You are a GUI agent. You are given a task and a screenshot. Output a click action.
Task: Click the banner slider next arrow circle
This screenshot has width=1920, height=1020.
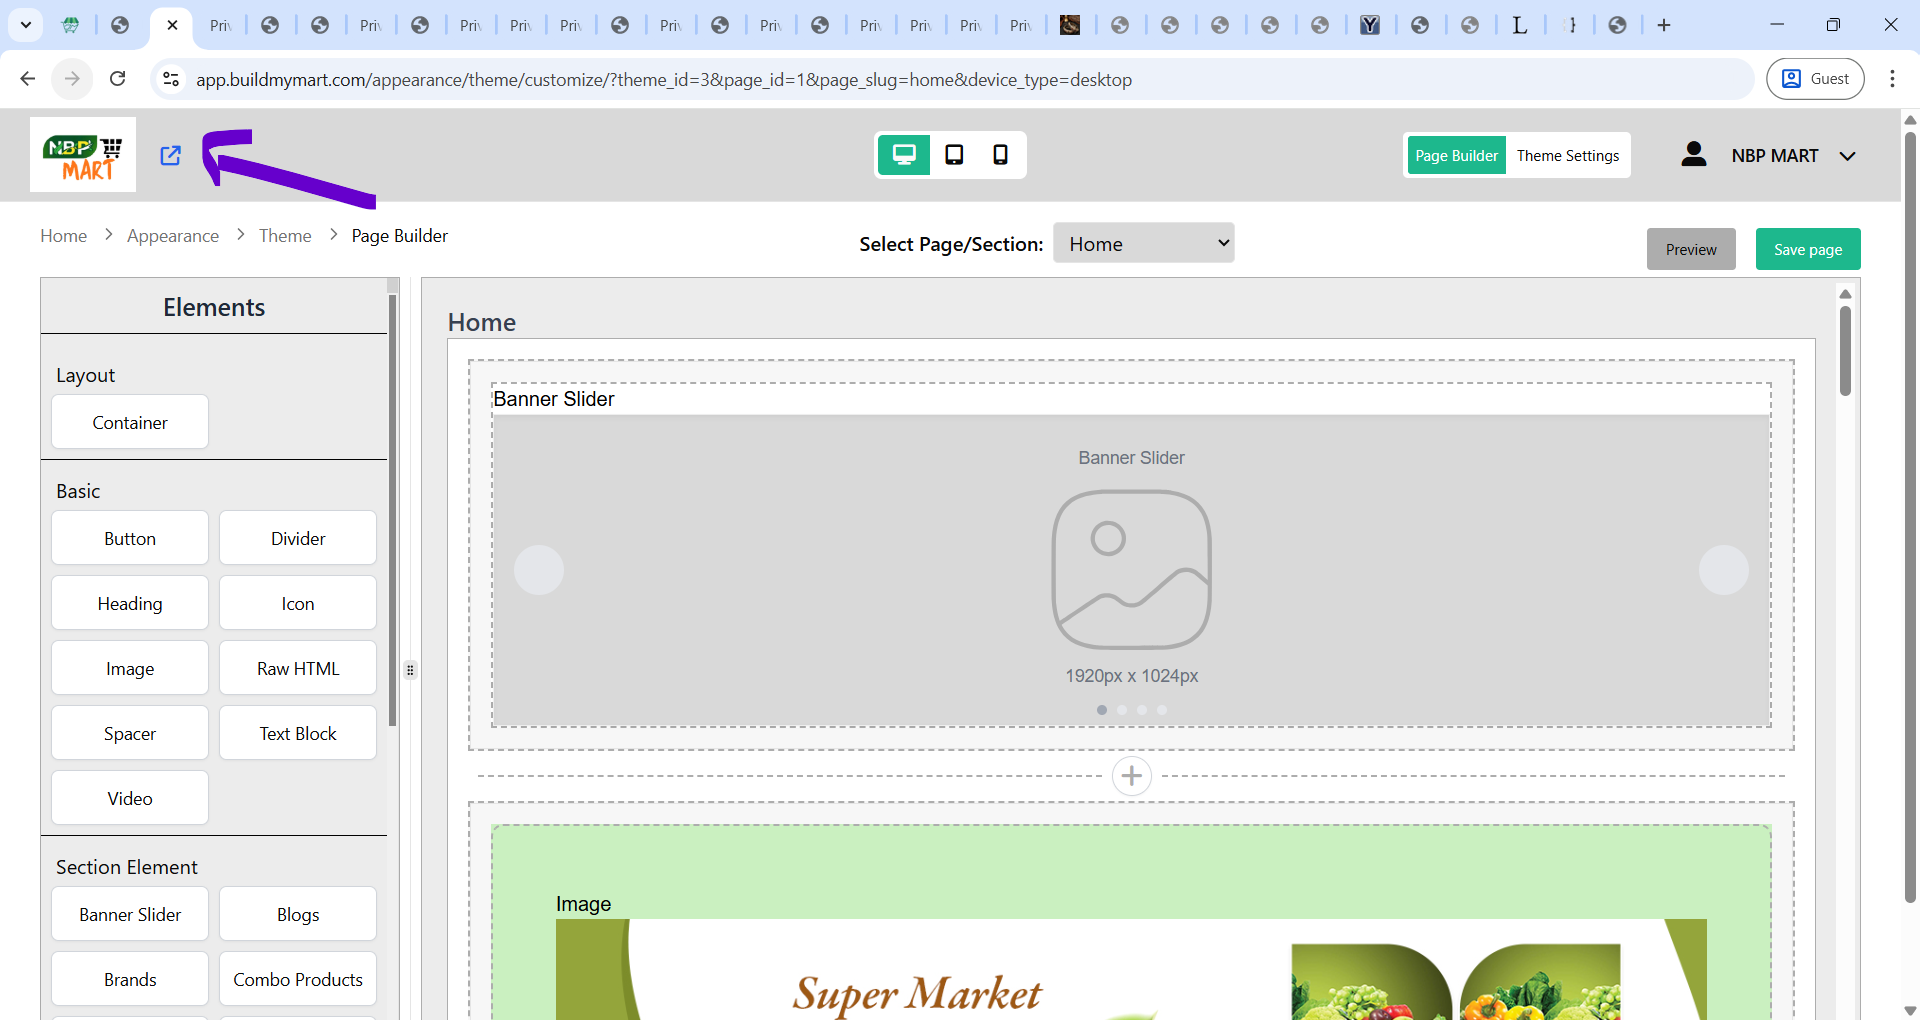1724,570
